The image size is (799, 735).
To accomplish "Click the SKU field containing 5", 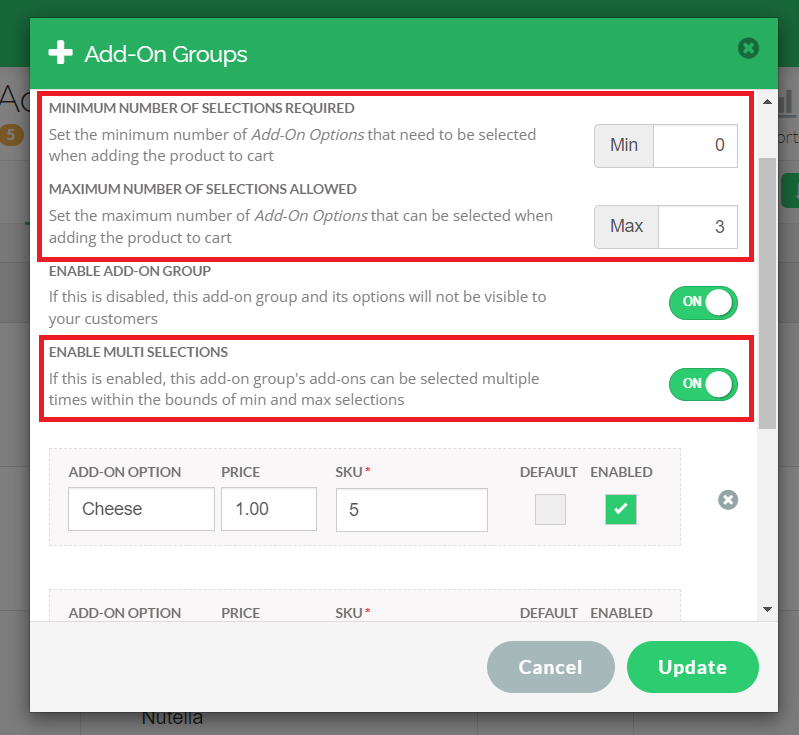I will [x=411, y=510].
